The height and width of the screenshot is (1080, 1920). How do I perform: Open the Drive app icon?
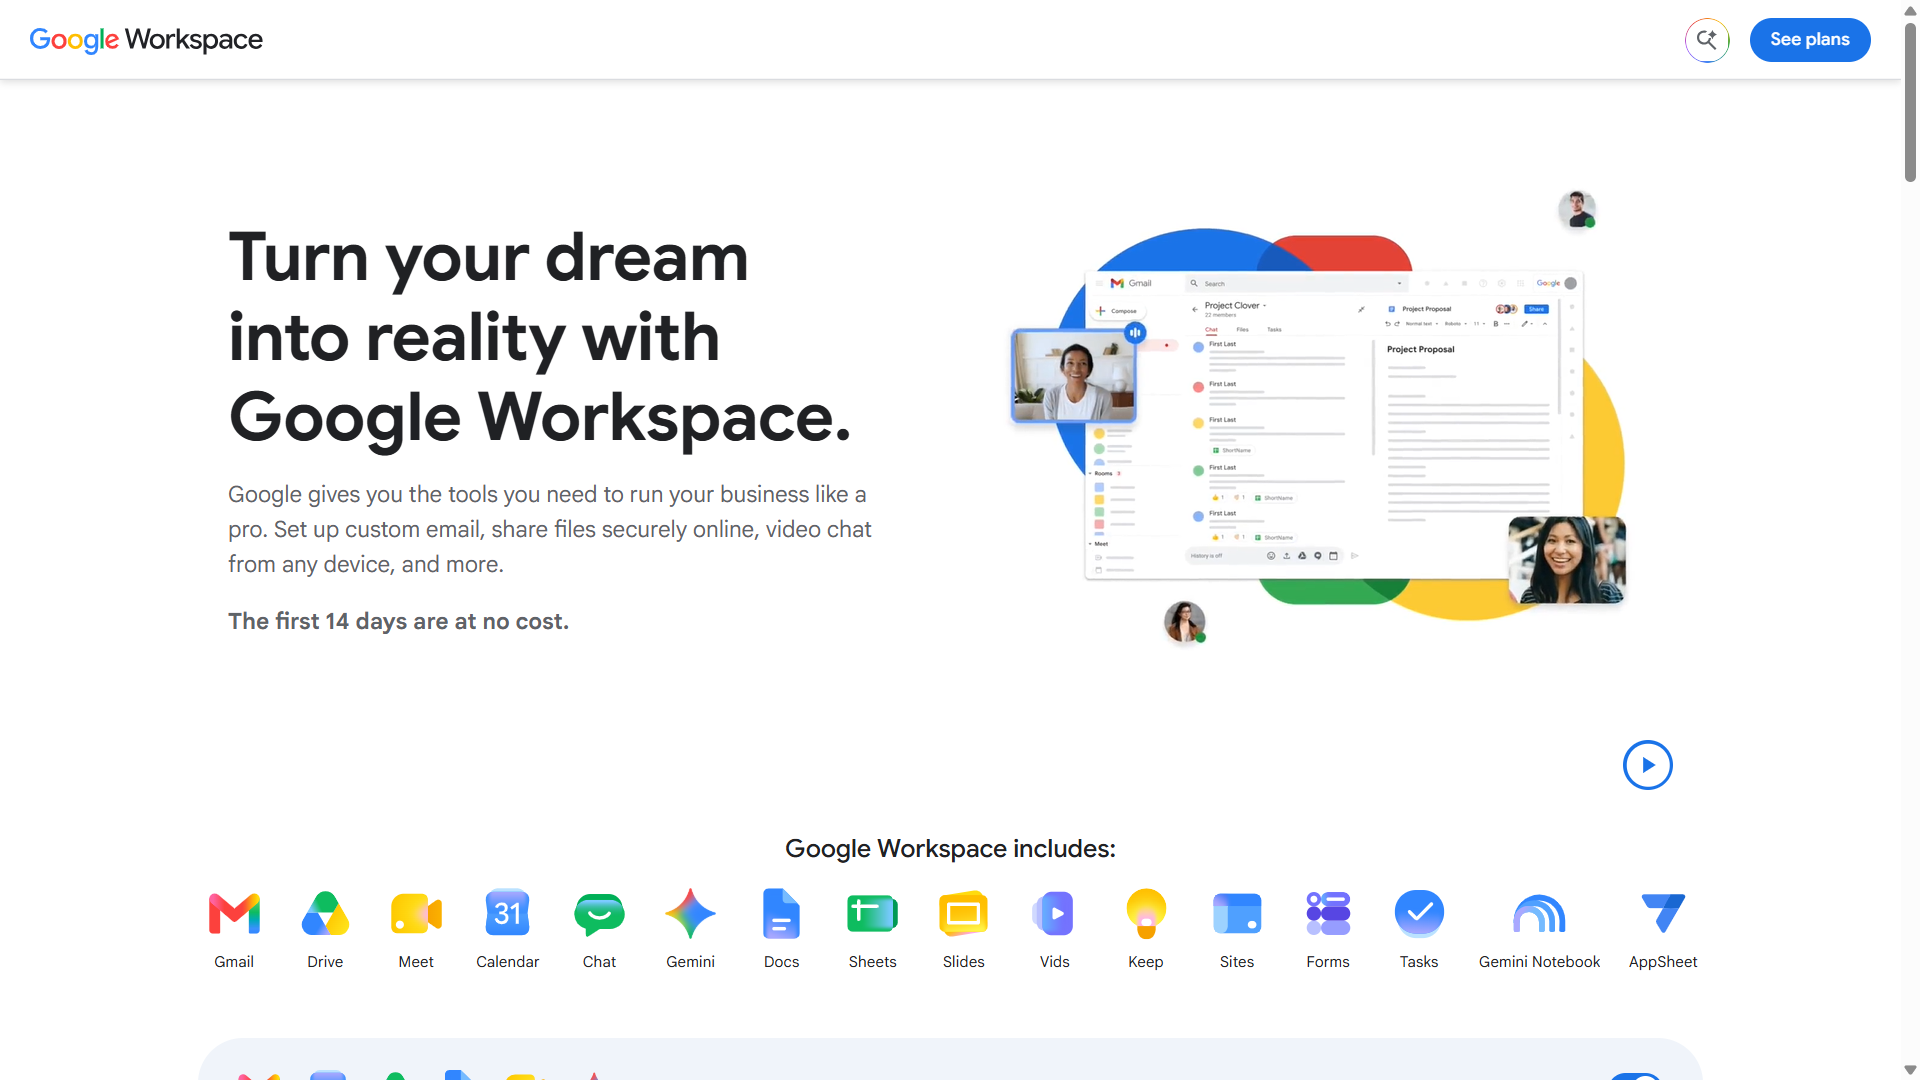(325, 913)
